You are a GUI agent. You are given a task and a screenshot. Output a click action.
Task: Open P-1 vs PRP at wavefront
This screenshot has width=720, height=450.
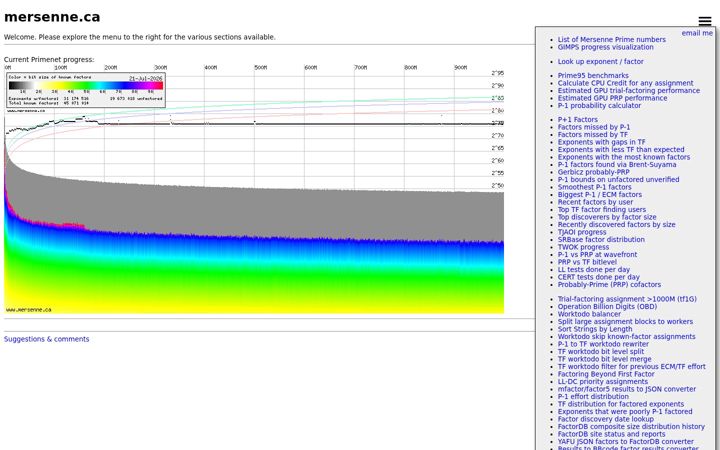(x=597, y=254)
